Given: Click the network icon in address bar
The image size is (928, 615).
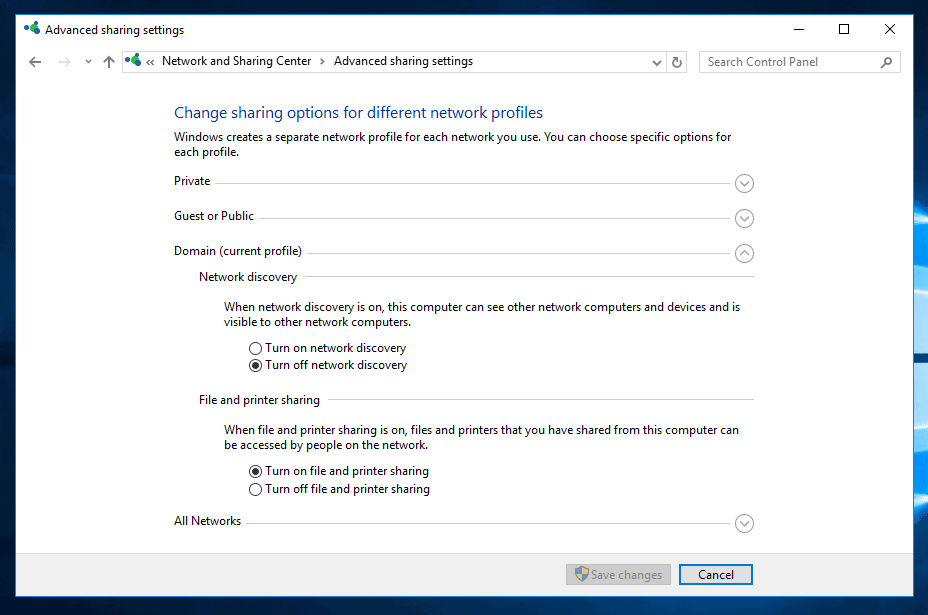Looking at the screenshot, I should (x=133, y=61).
